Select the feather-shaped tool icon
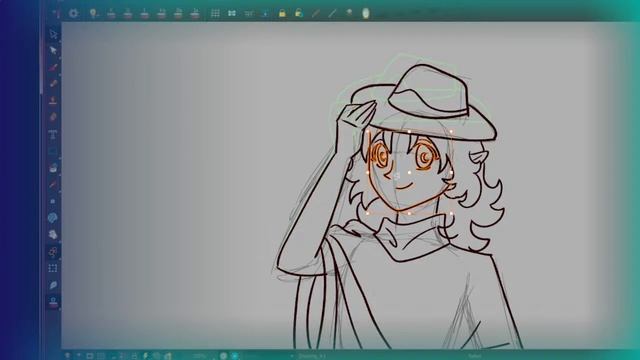Image resolution: width=640 pixels, height=360 pixels. coord(53,285)
